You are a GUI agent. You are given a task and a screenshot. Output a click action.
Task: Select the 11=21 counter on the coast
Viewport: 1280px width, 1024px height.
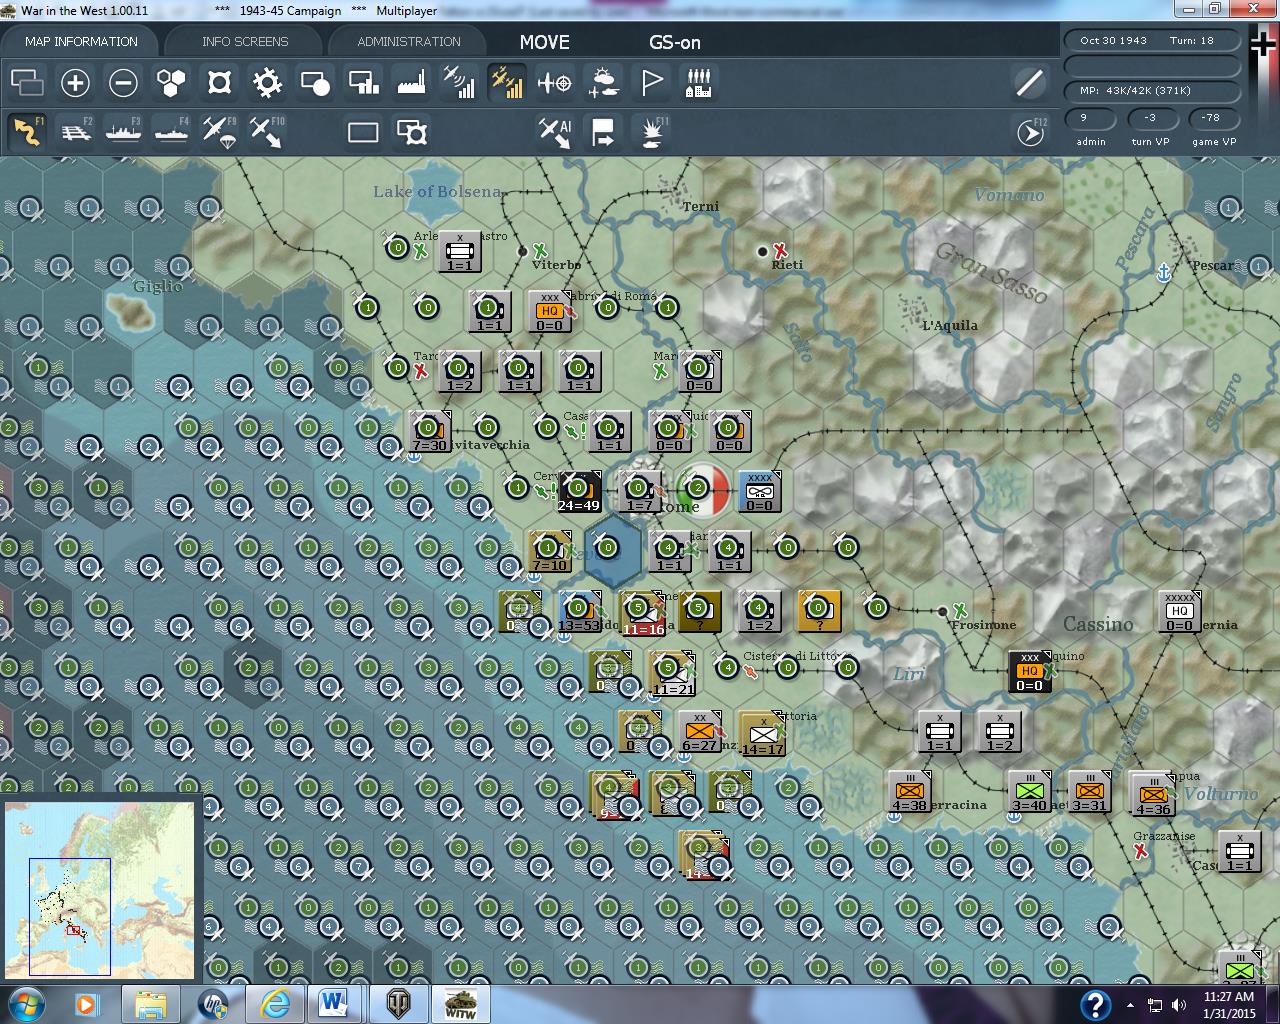point(673,674)
